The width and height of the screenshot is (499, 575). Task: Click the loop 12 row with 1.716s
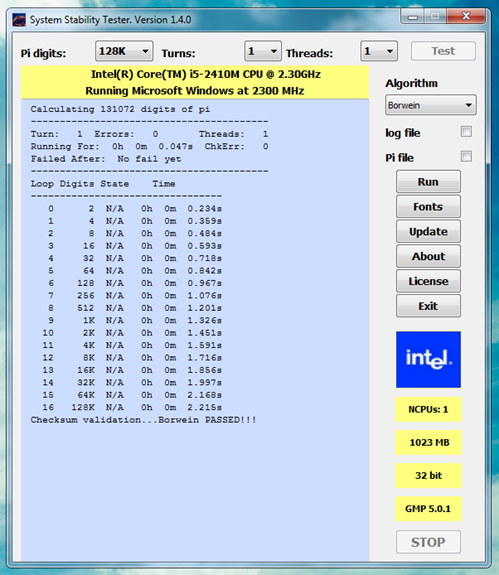click(x=132, y=358)
